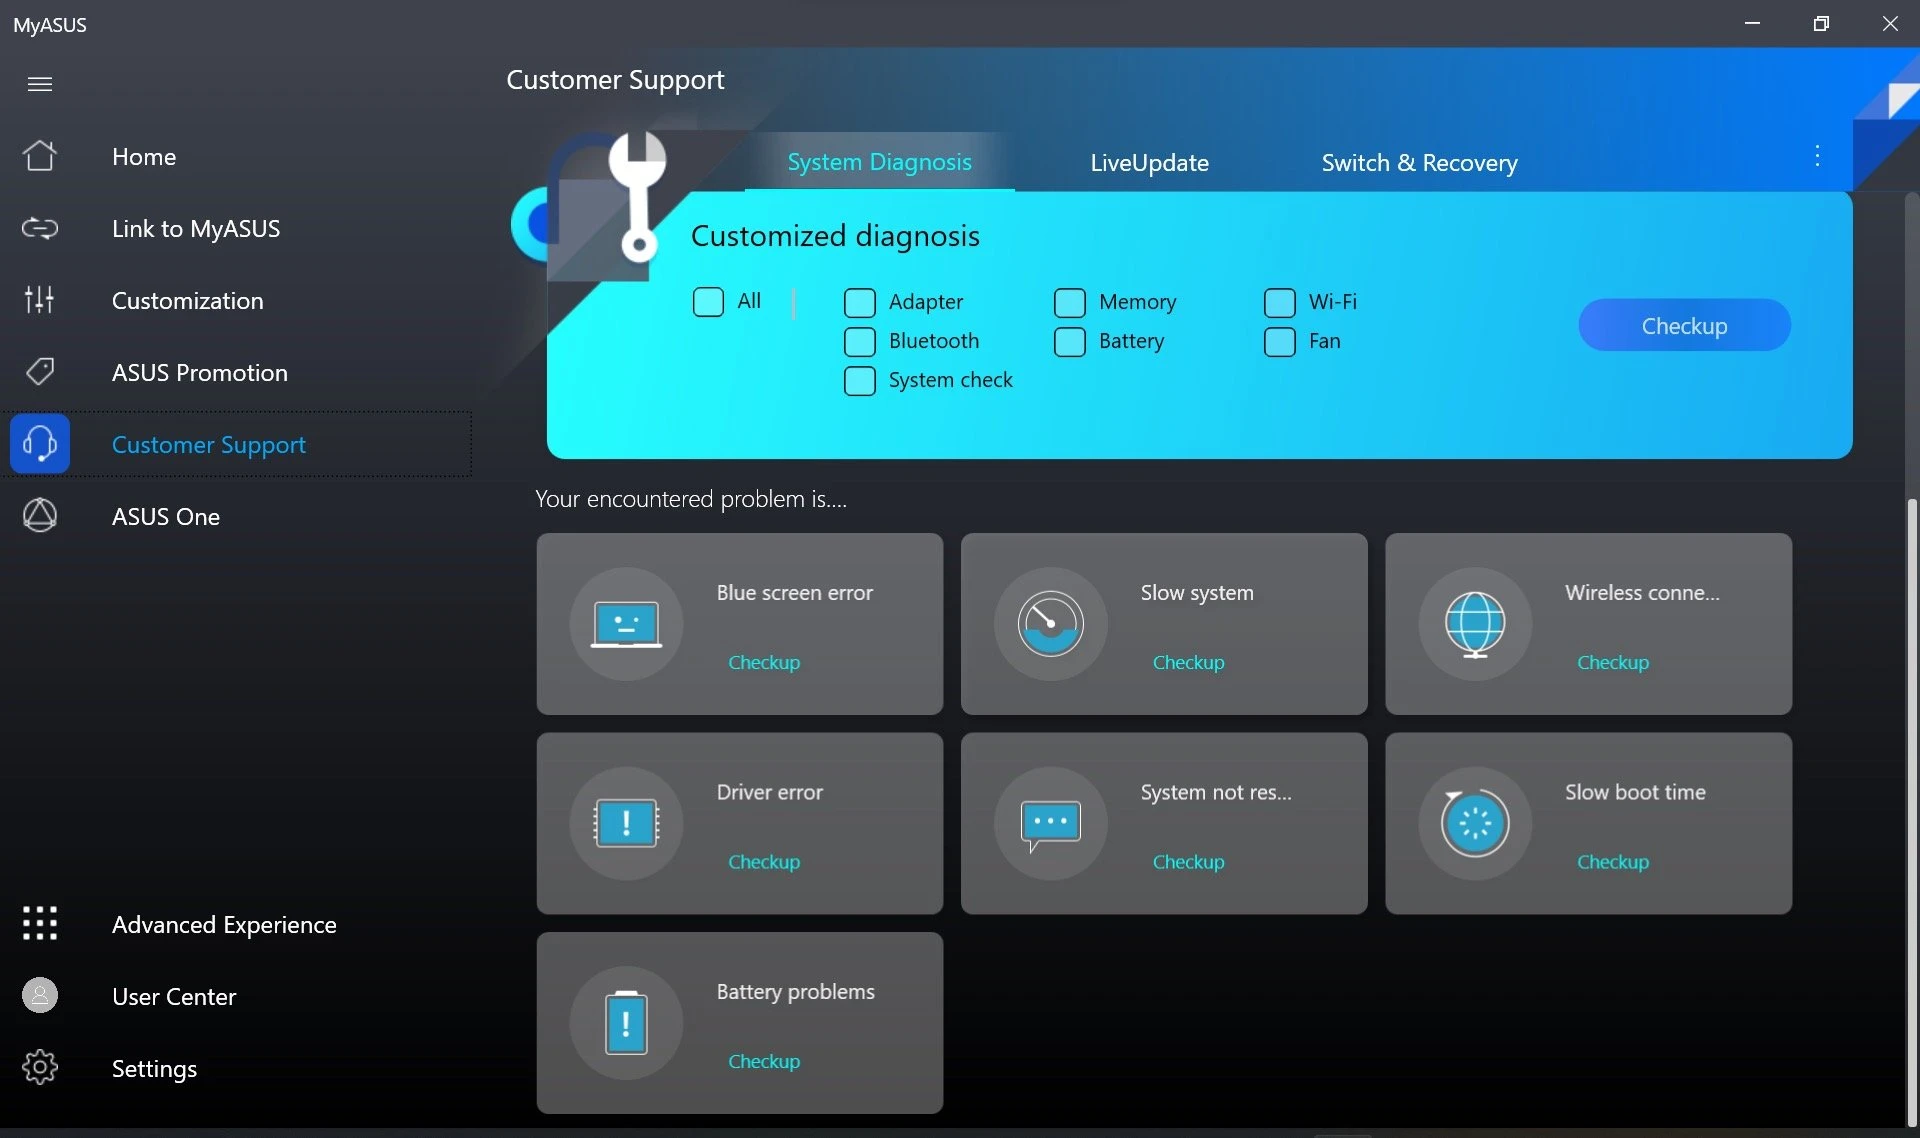Click the User Center avatar icon
Screen dimensions: 1920x1138
40,996
